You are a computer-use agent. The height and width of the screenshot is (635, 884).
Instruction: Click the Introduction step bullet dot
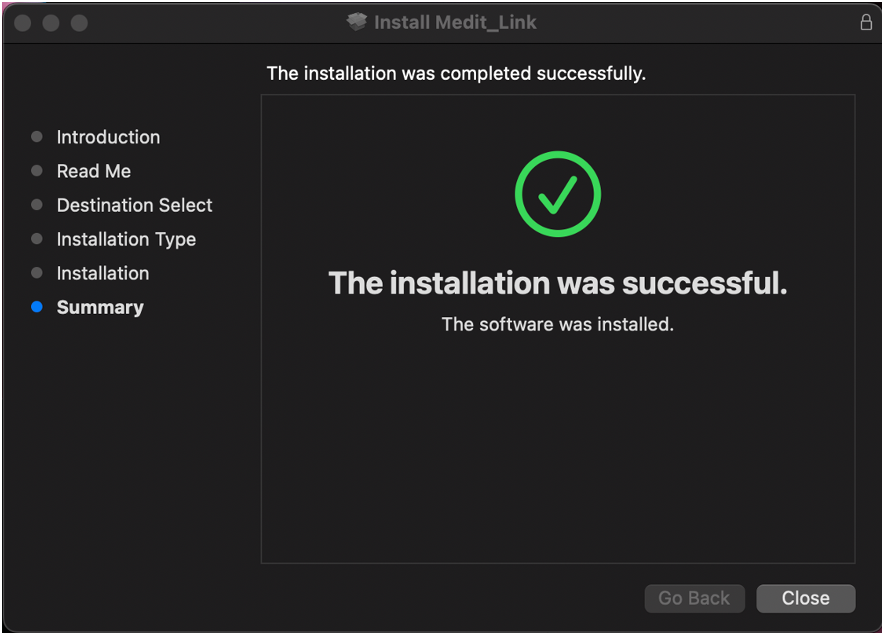point(37,136)
